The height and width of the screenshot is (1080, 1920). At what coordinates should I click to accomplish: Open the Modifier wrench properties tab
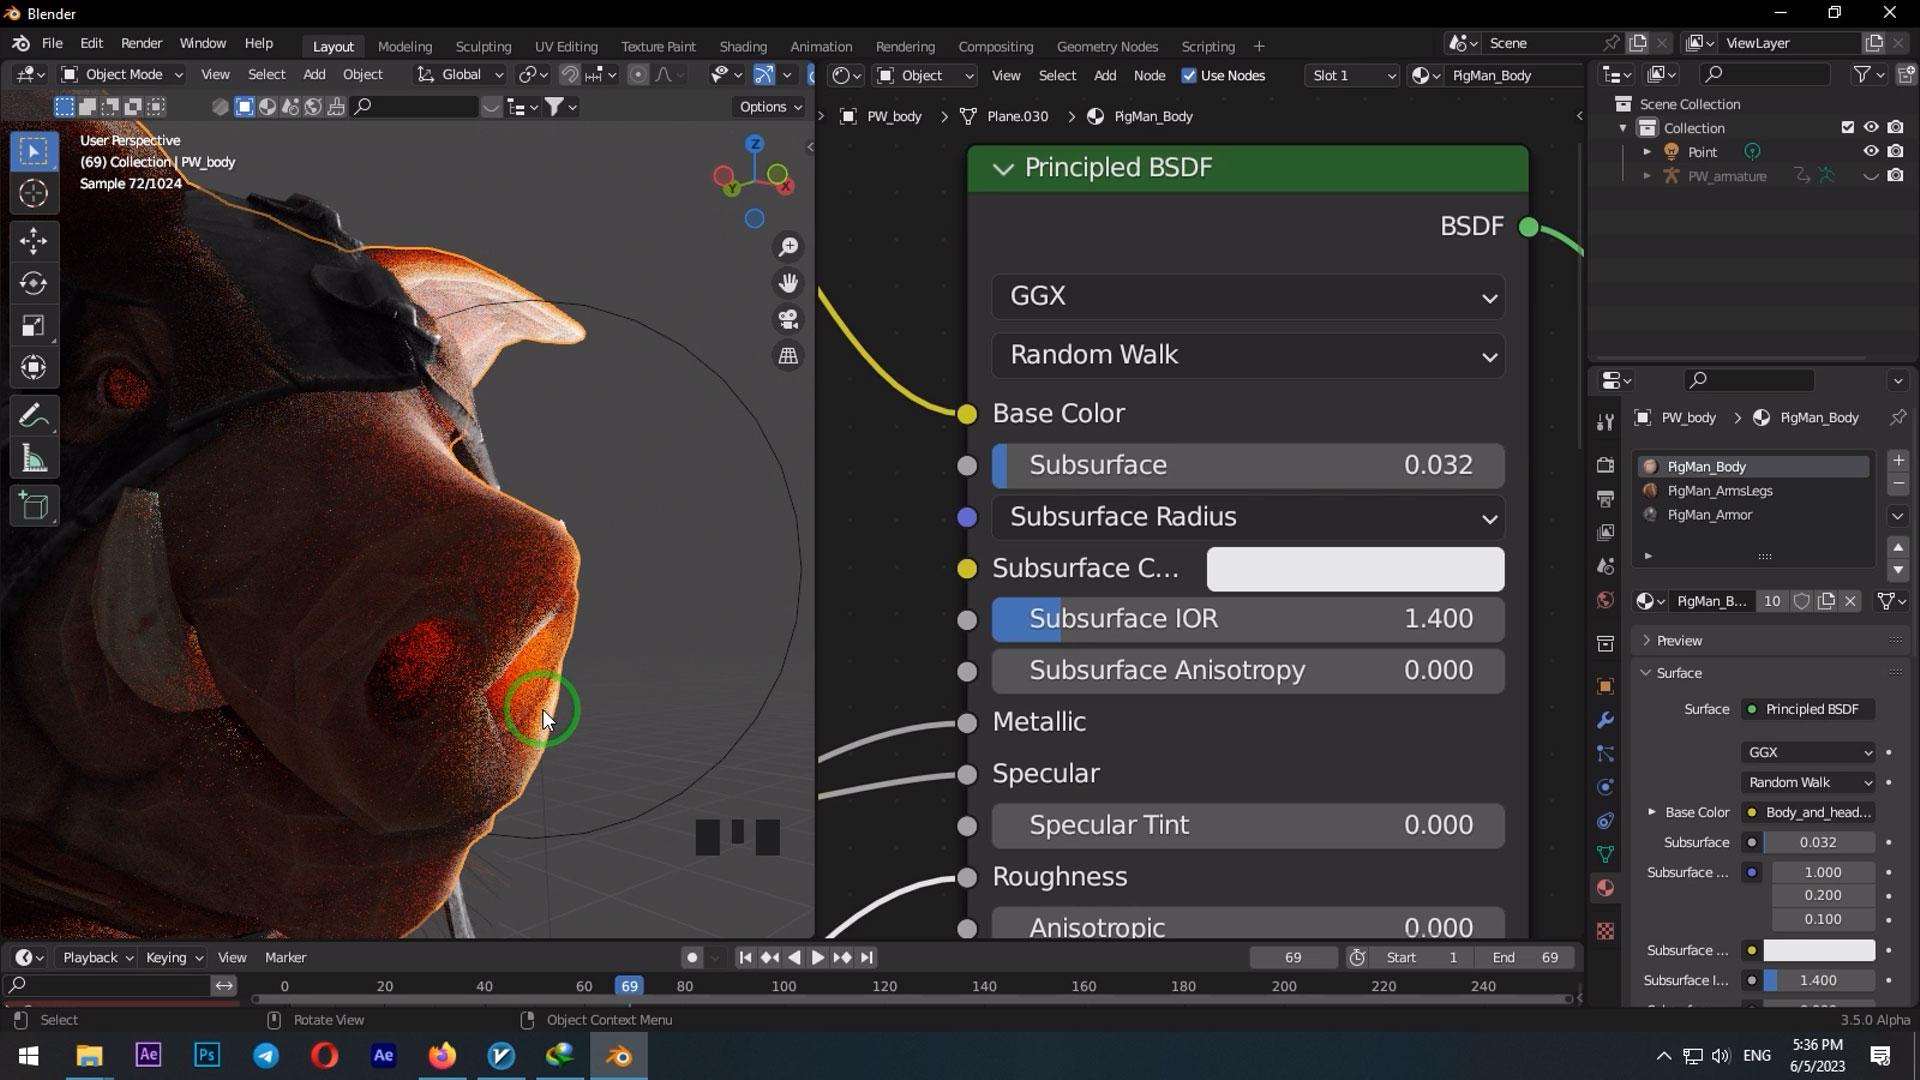1605,720
